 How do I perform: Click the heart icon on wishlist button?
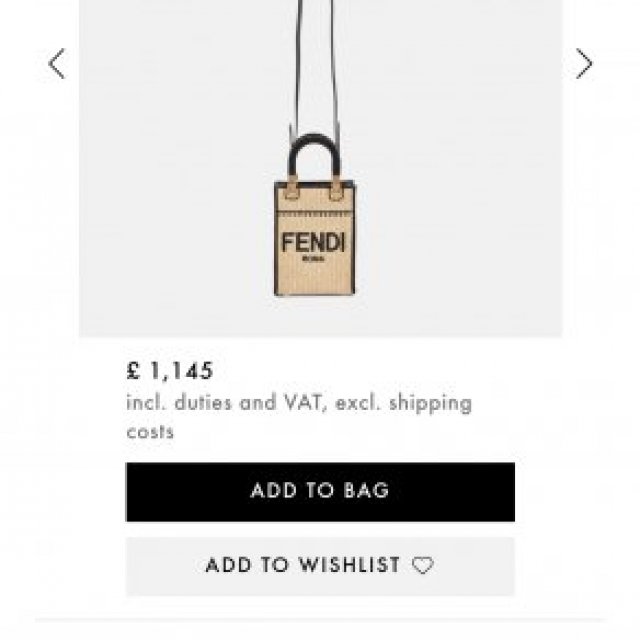pos(424,566)
